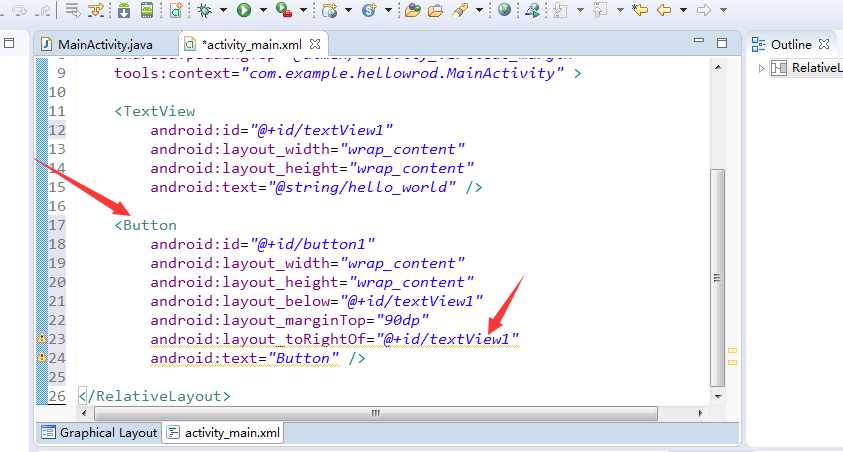Click the yellow Back arrow

(x=664, y=10)
